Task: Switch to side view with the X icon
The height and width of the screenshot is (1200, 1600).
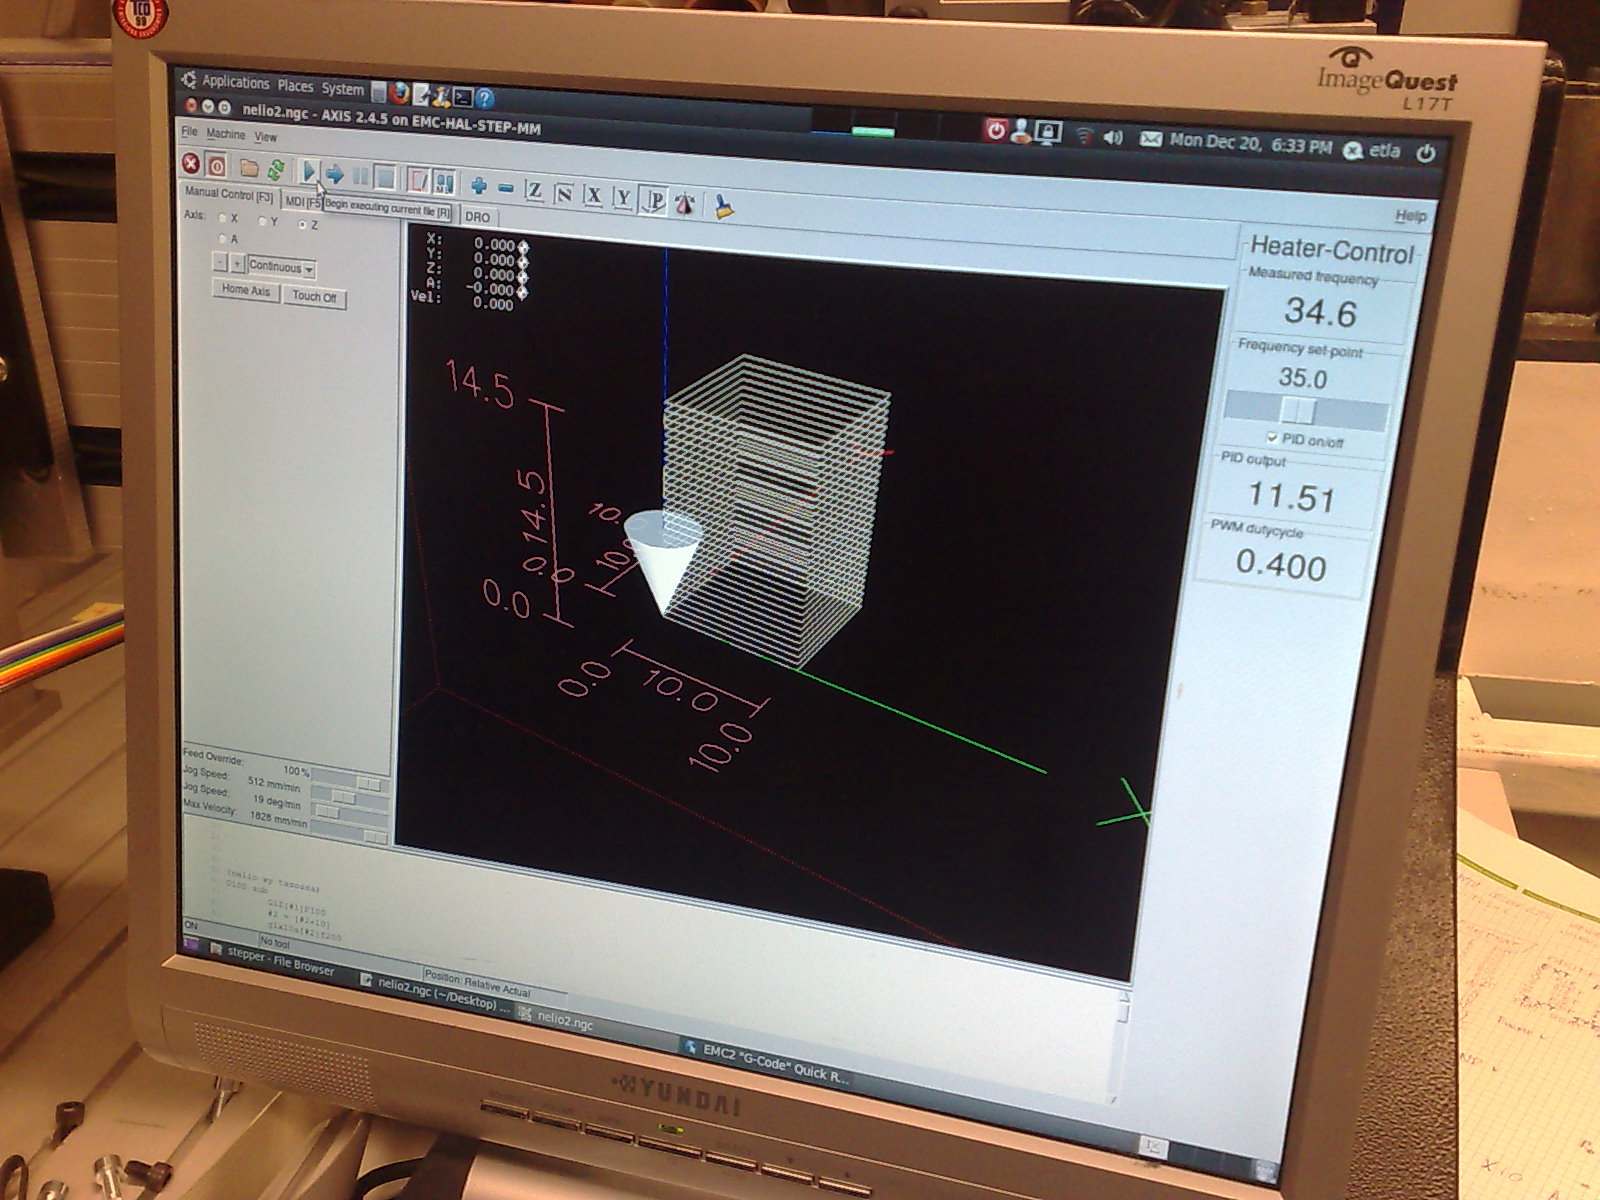Action: [594, 195]
